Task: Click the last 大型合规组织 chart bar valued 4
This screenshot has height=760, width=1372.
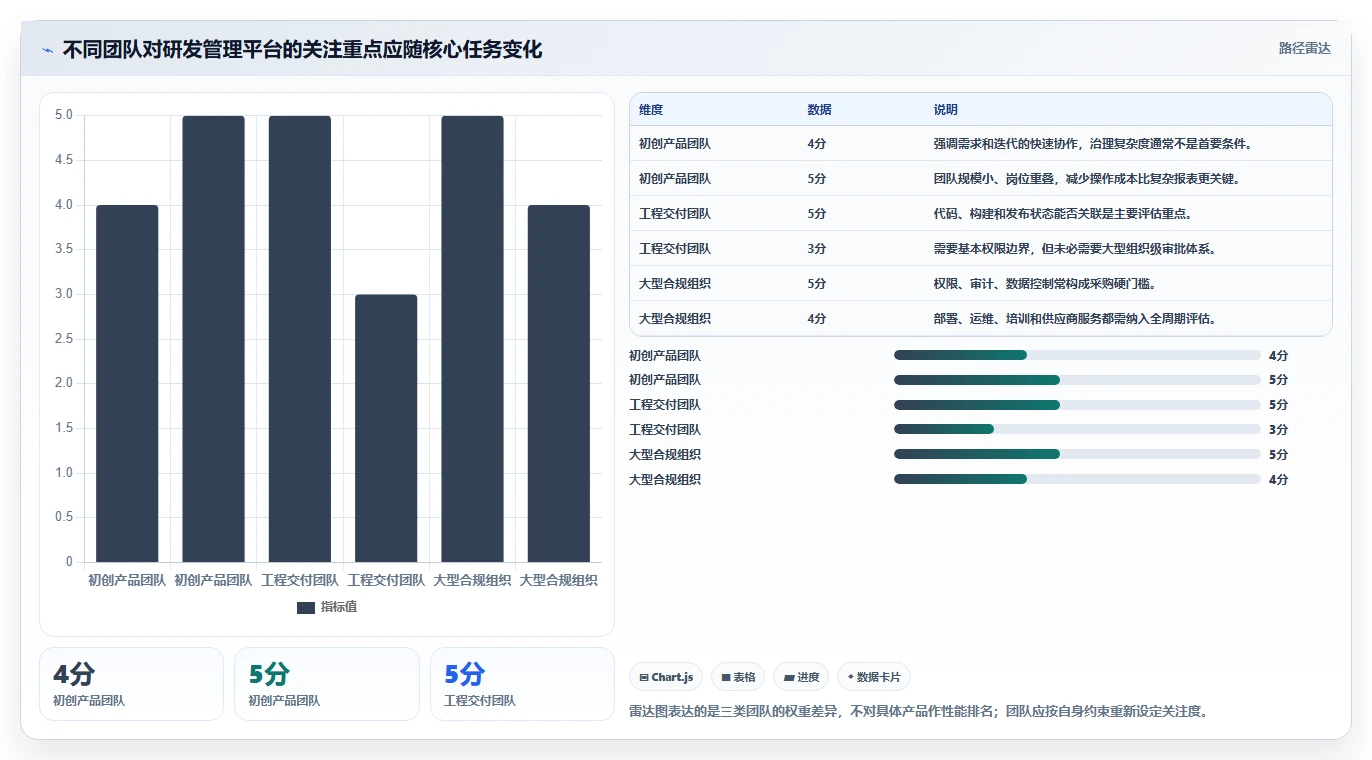Action: 559,384
